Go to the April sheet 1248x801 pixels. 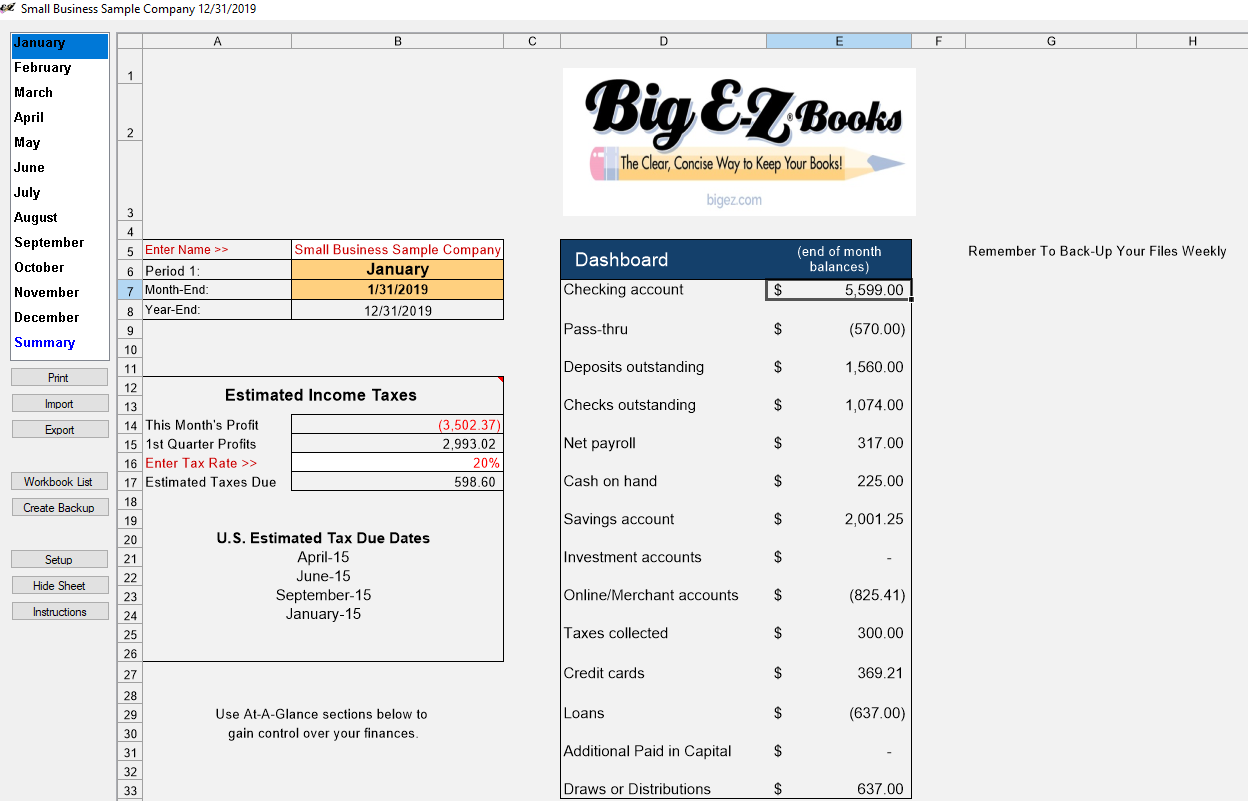point(29,117)
